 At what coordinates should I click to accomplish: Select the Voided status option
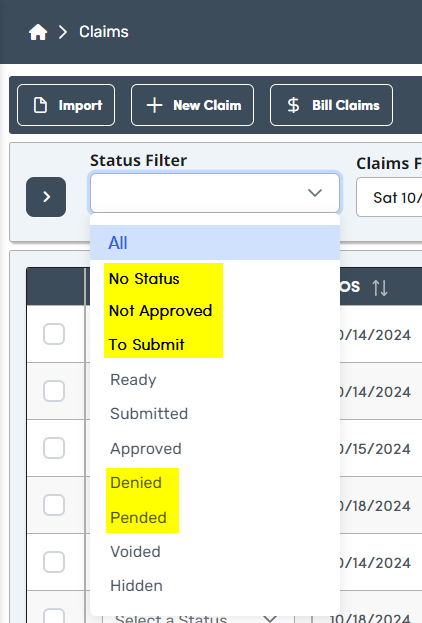[136, 551]
